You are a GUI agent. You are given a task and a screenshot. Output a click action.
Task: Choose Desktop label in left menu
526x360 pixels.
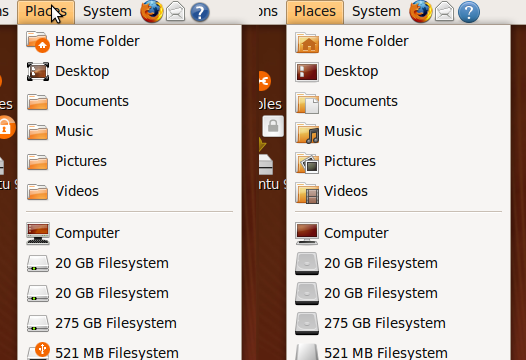pos(82,71)
